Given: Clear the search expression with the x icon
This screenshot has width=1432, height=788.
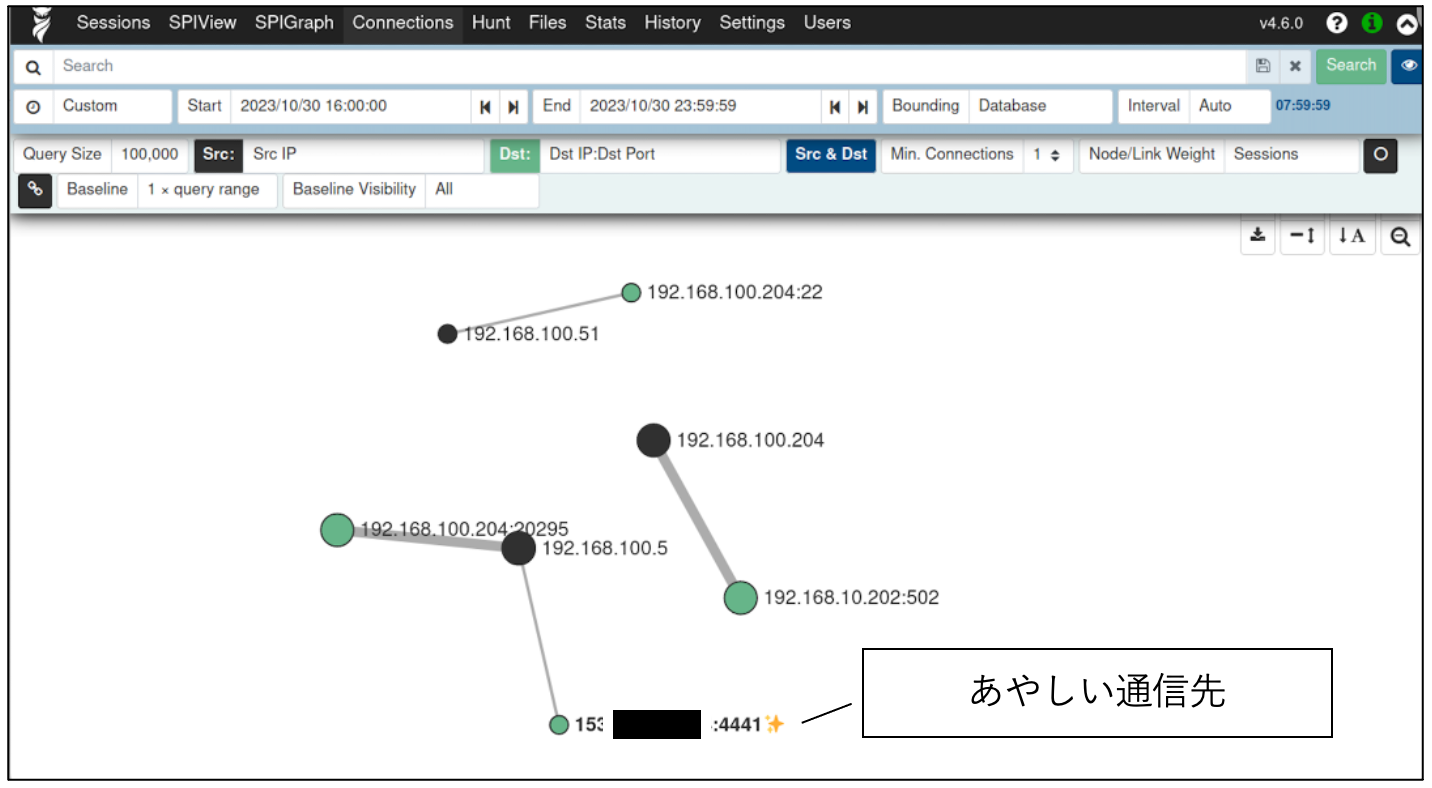Looking at the screenshot, I should click(1295, 66).
